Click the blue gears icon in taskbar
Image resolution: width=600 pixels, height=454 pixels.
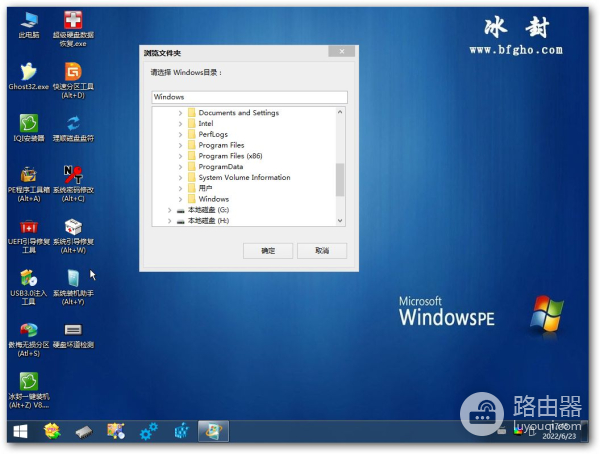point(148,432)
